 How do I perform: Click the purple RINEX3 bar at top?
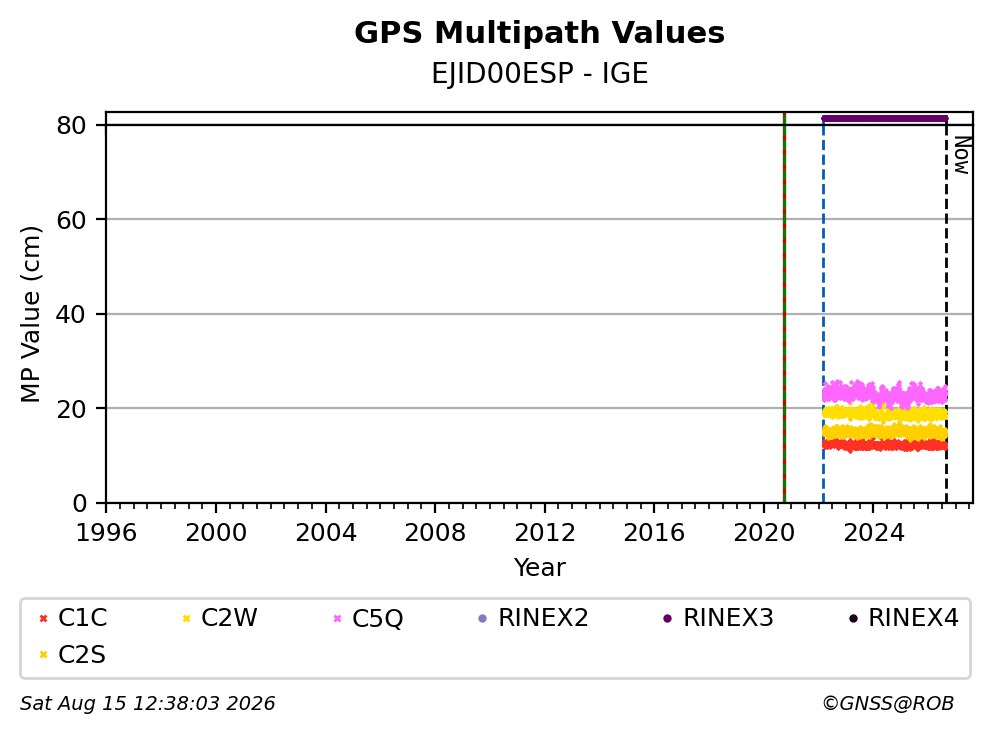point(884,118)
